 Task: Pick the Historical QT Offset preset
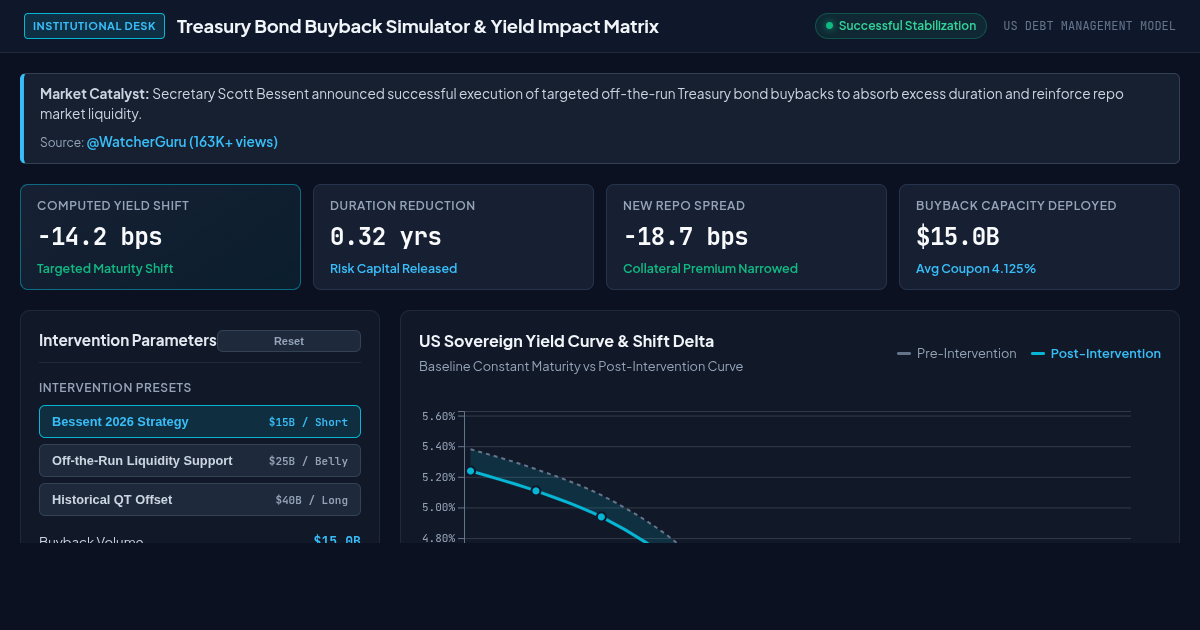200,500
